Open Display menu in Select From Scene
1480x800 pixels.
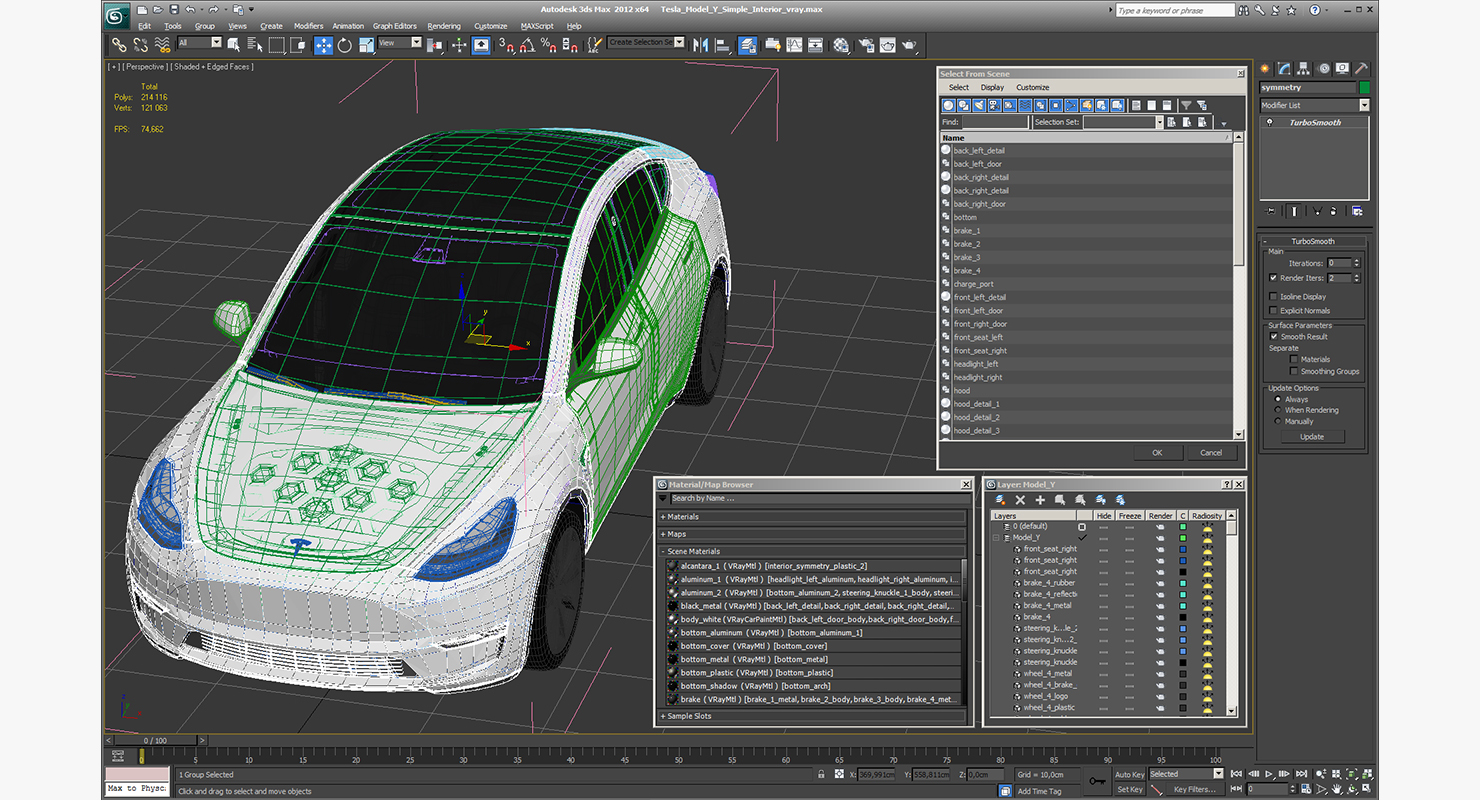pyautogui.click(x=992, y=87)
